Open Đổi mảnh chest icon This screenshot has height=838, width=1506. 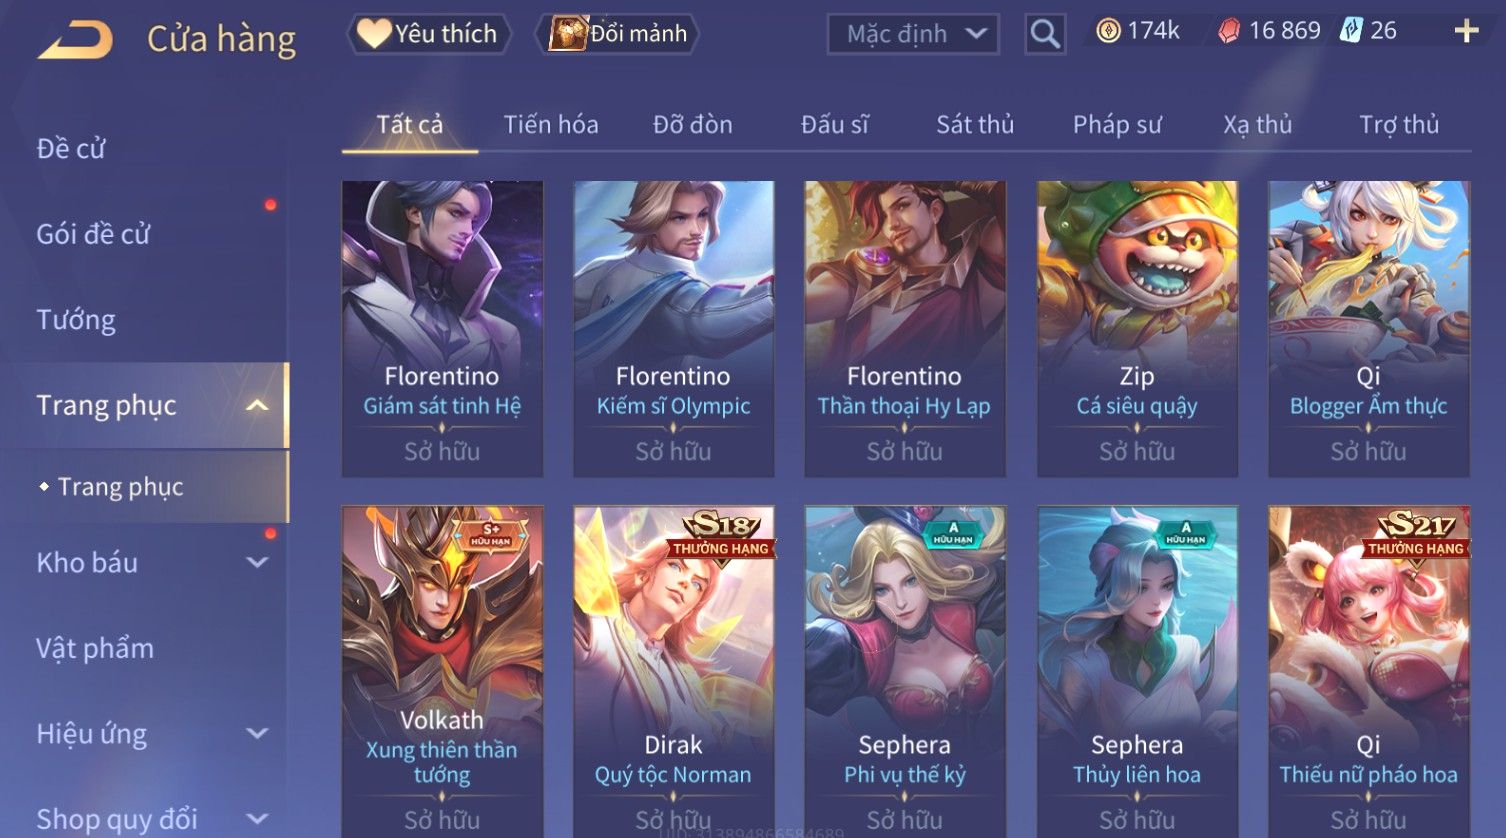(x=567, y=33)
